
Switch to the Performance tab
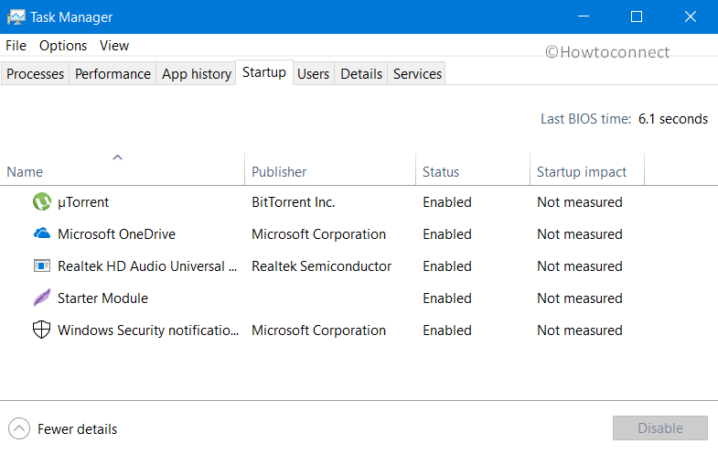pyautogui.click(x=113, y=74)
